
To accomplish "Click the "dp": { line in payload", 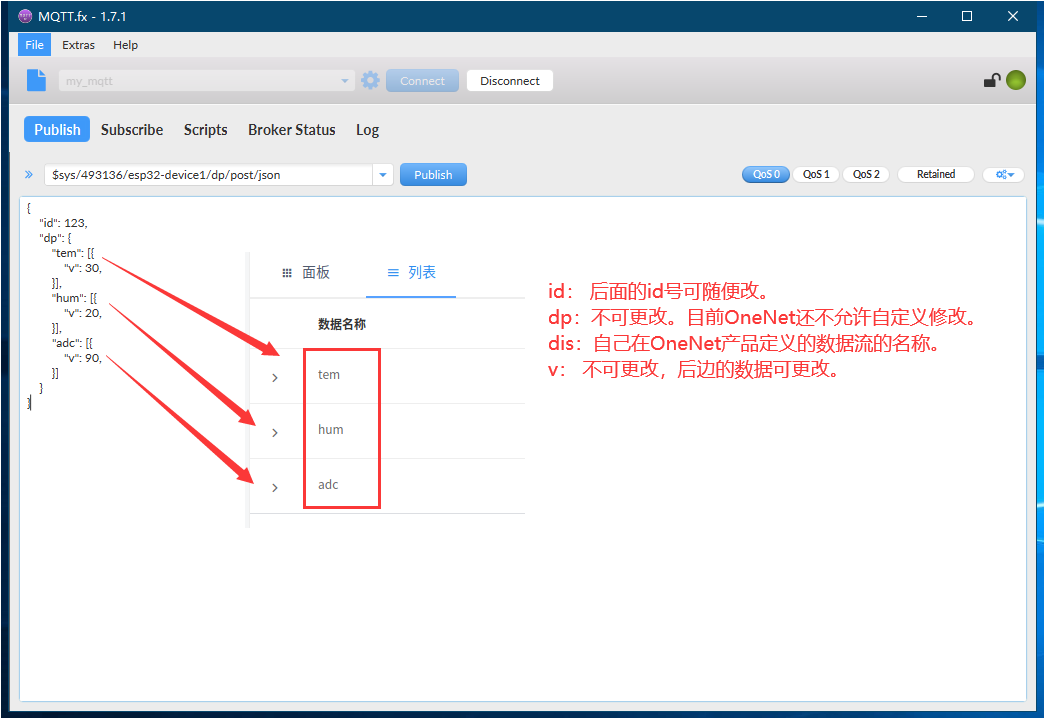I will click(x=55, y=238).
